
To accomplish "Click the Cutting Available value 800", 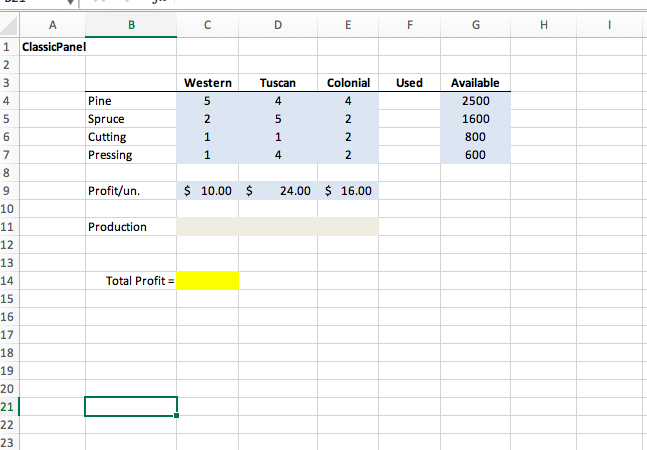I will 475,137.
